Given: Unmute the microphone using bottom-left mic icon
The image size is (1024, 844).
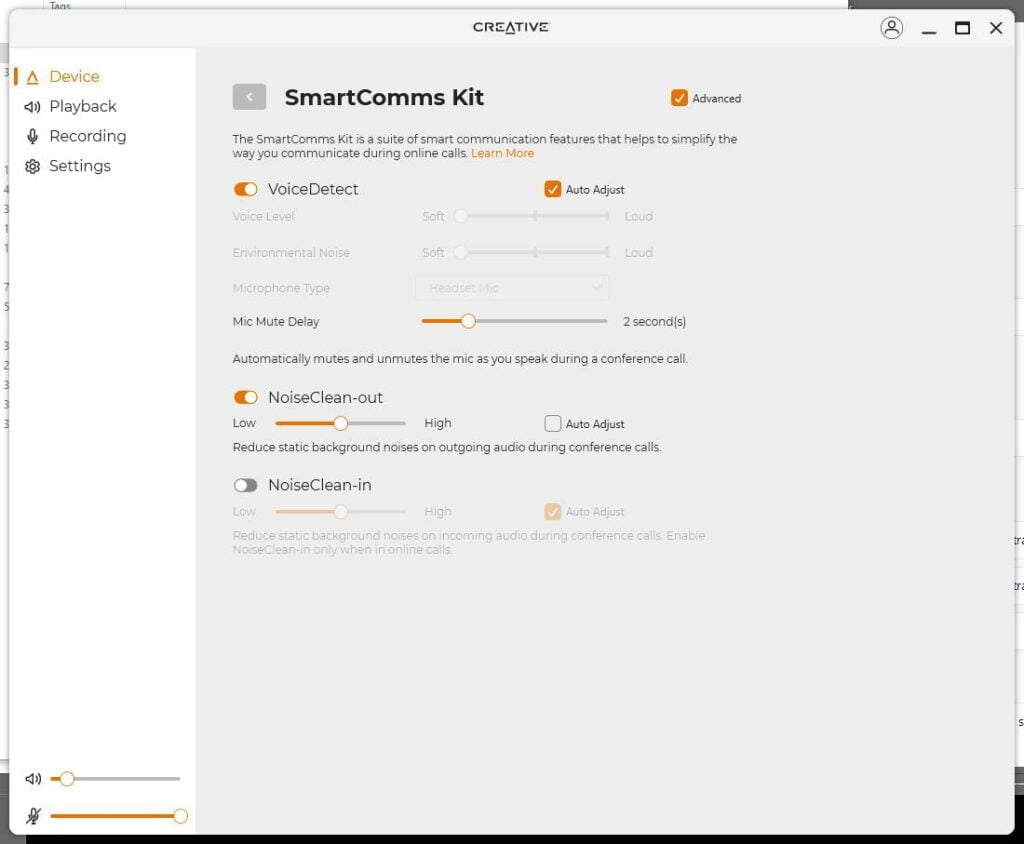Looking at the screenshot, I should click(x=33, y=816).
